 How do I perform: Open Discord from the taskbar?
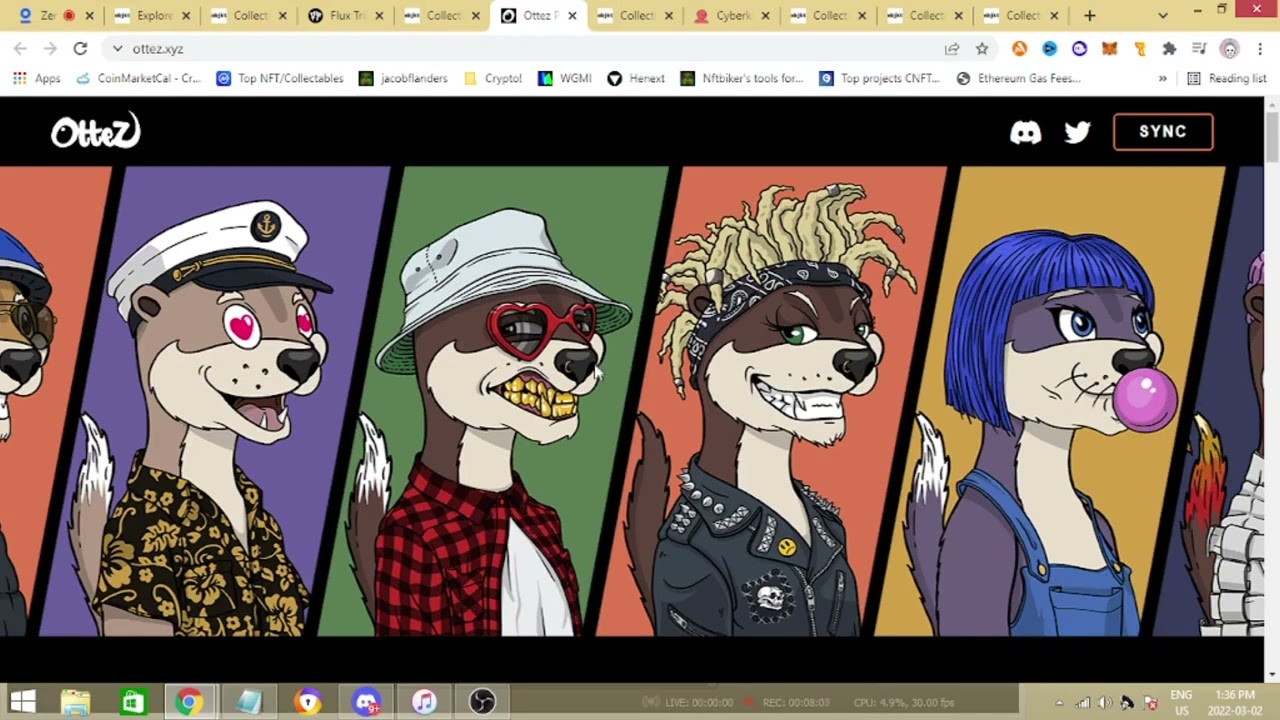click(x=366, y=702)
